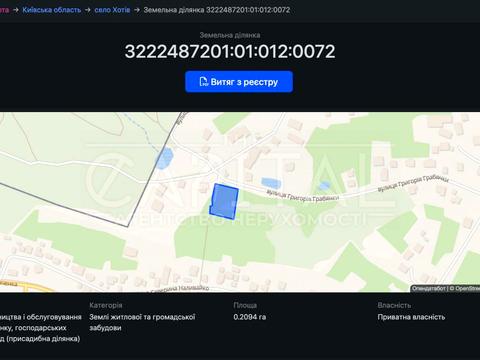Screen dimensions: 480x360
Task: Select the highlighted blue land parcel on the map
Action: (224, 201)
